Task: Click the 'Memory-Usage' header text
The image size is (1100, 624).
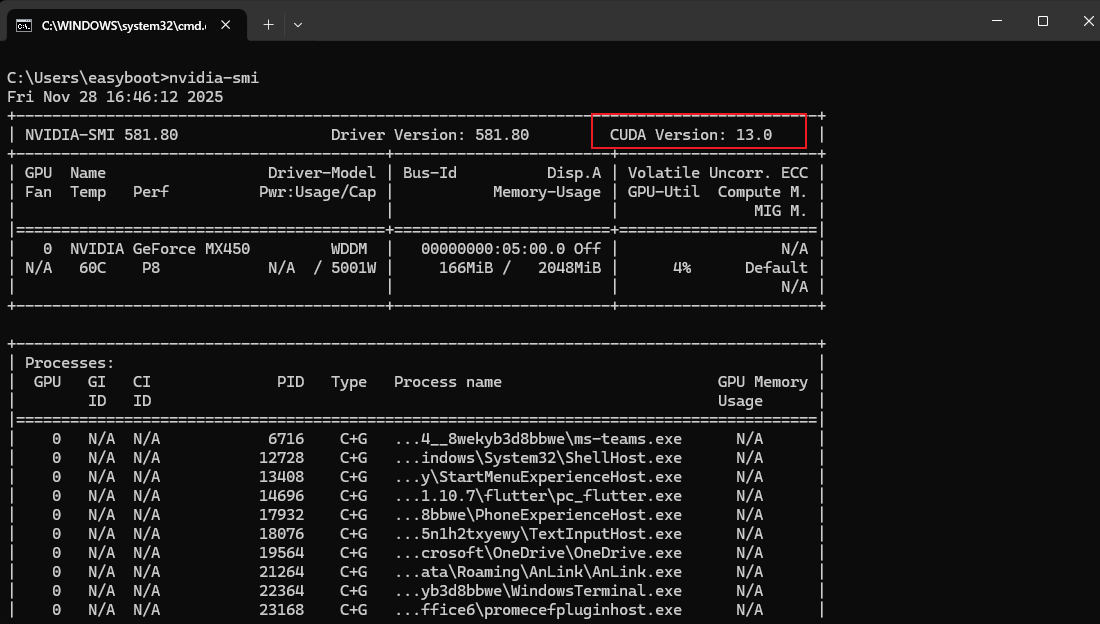Action: [x=547, y=192]
